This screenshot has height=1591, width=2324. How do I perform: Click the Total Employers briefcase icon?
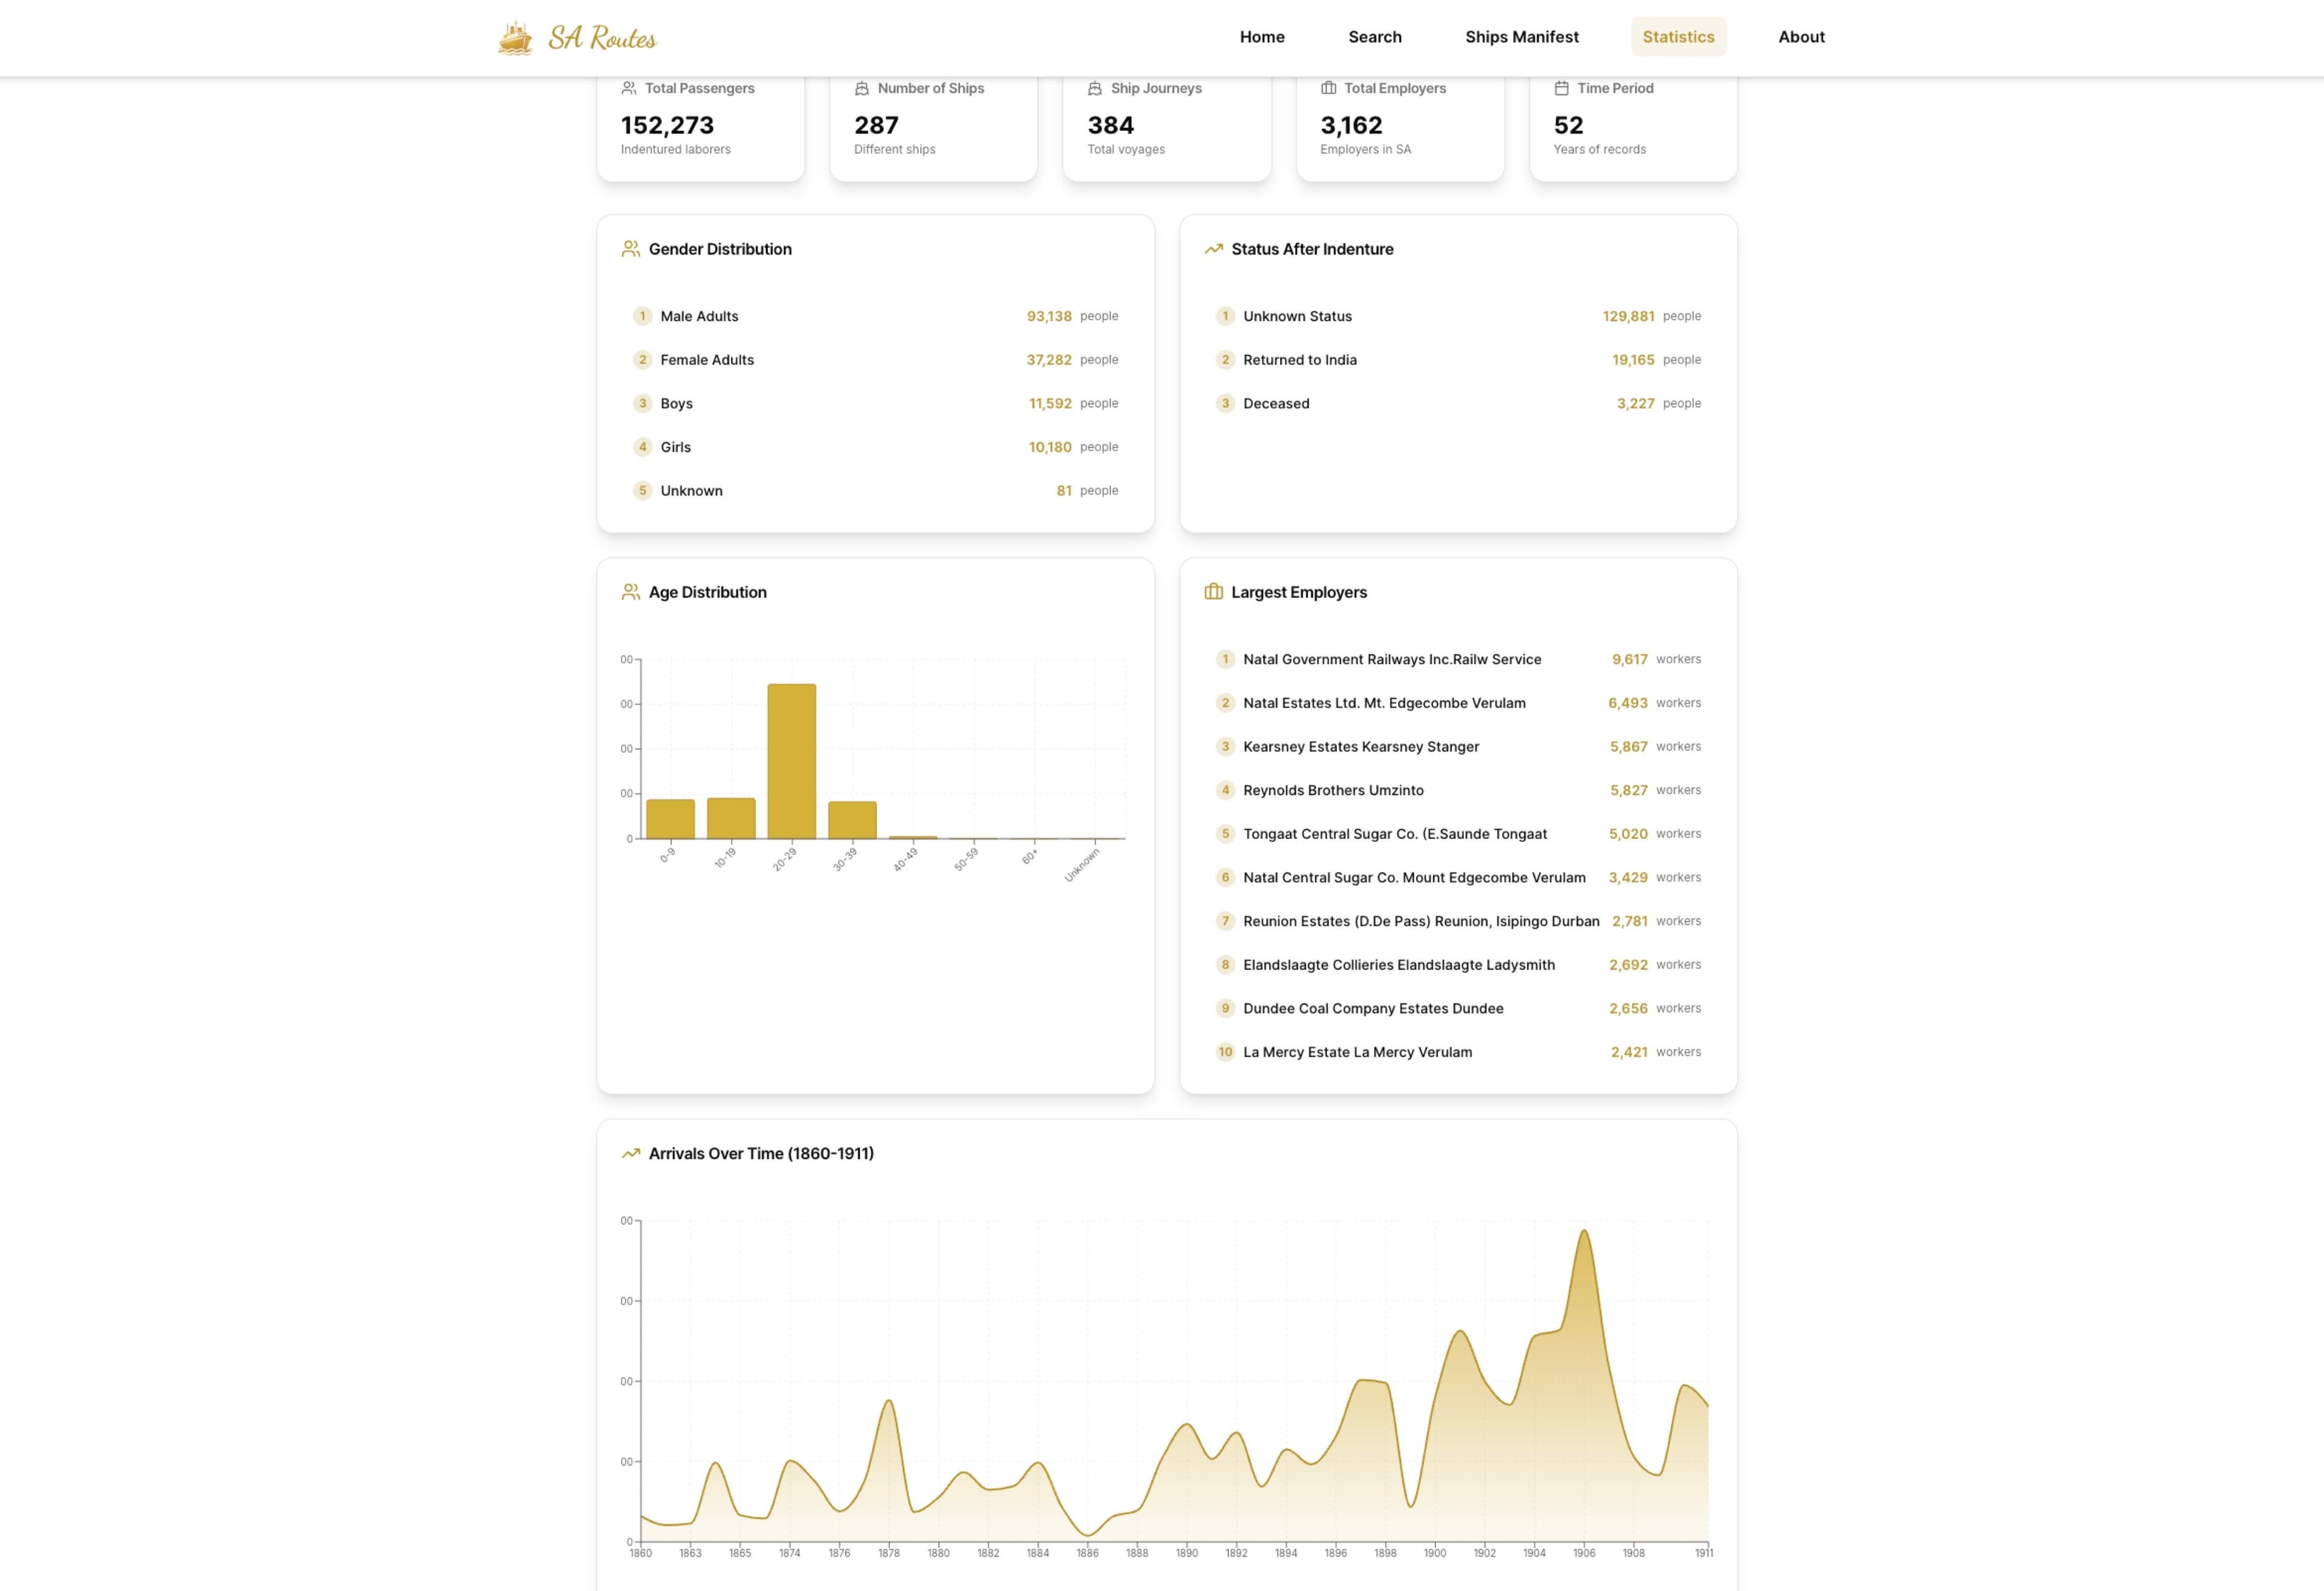point(1328,88)
